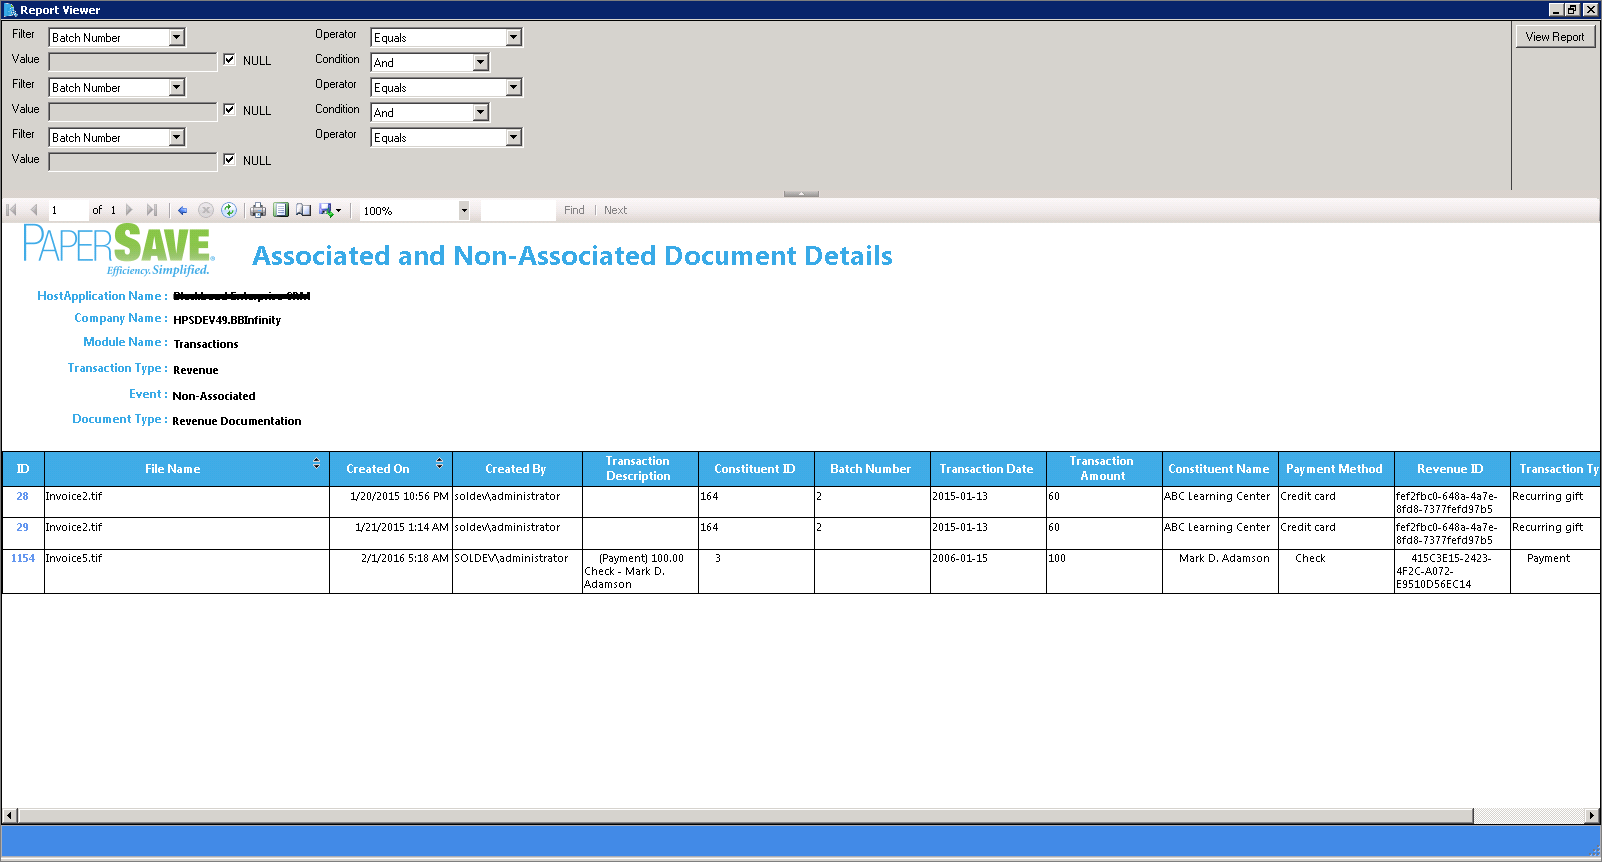The width and height of the screenshot is (1602, 862).
Task: Open document ID 1154 link
Action: click(x=23, y=558)
